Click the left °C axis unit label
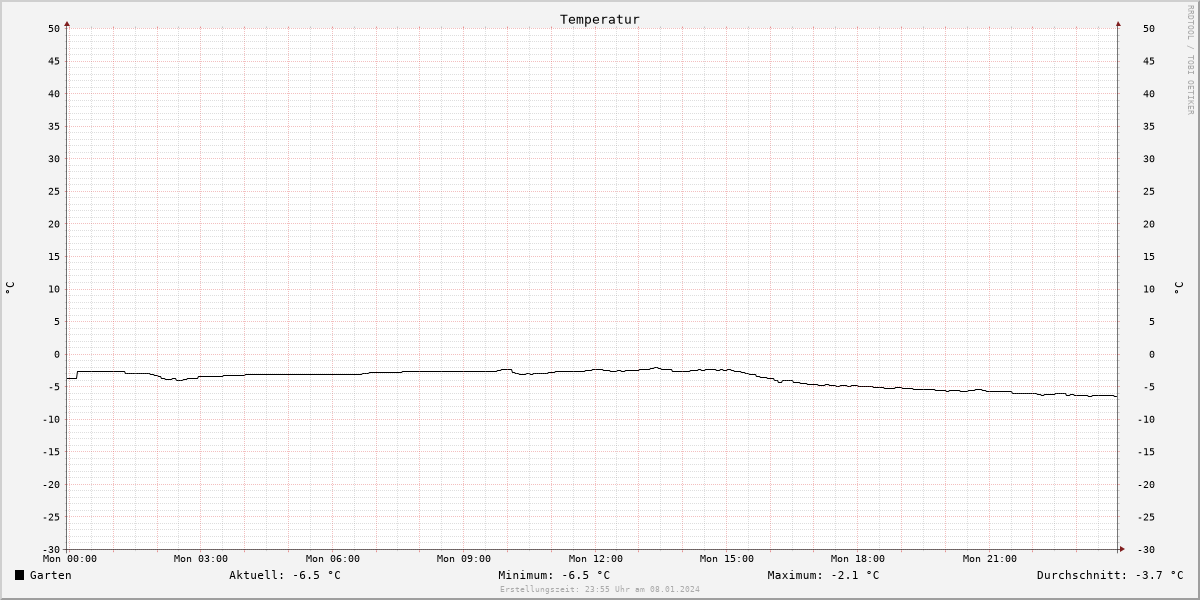The width and height of the screenshot is (1200, 600). point(9,288)
